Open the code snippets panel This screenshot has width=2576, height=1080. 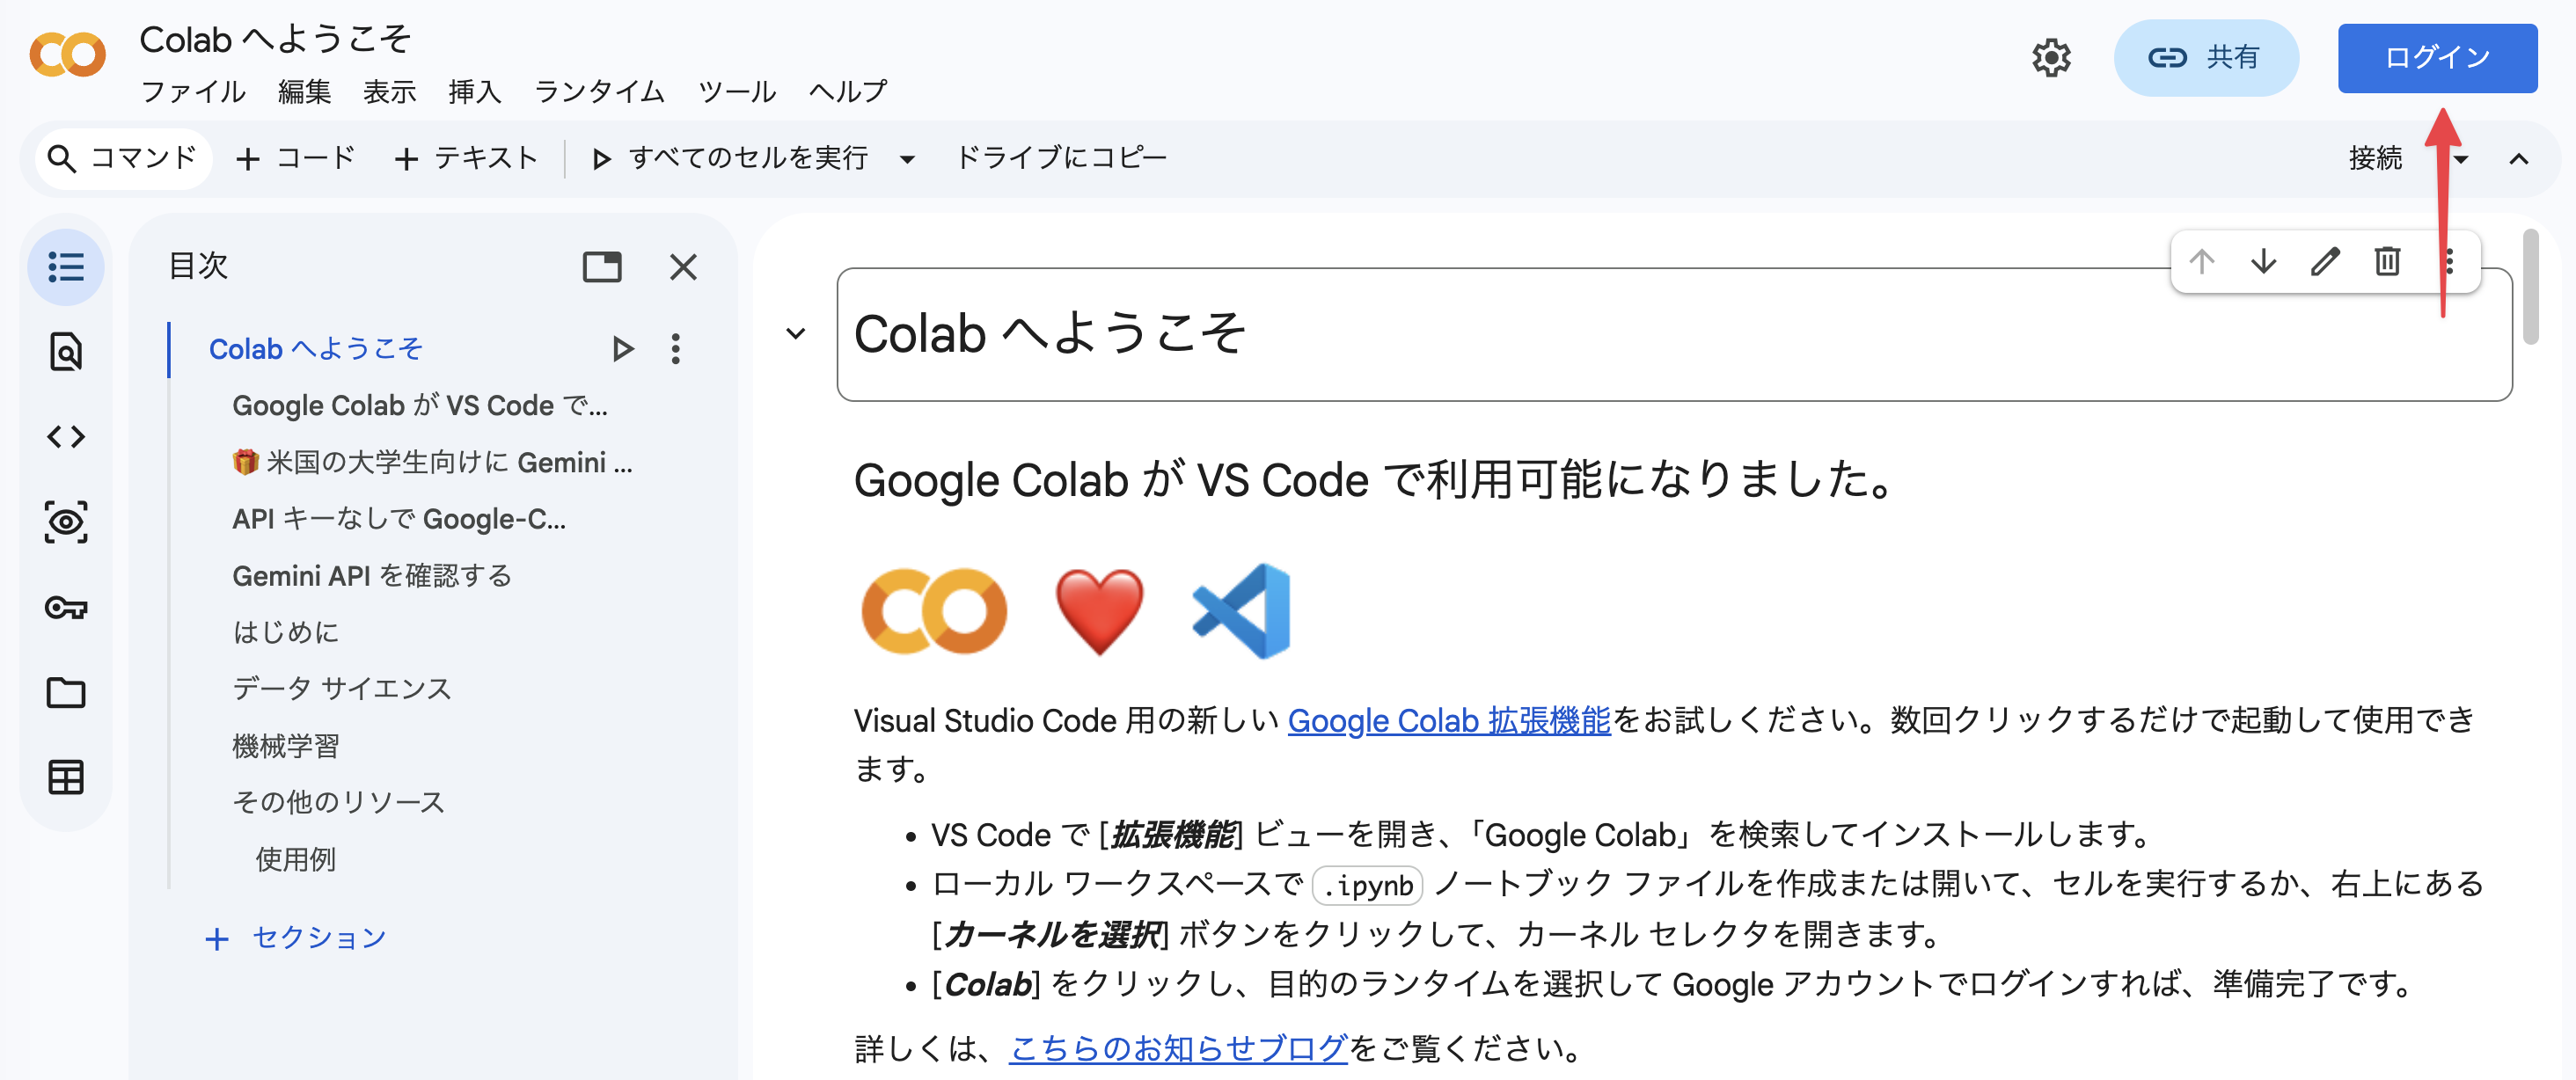(65, 437)
